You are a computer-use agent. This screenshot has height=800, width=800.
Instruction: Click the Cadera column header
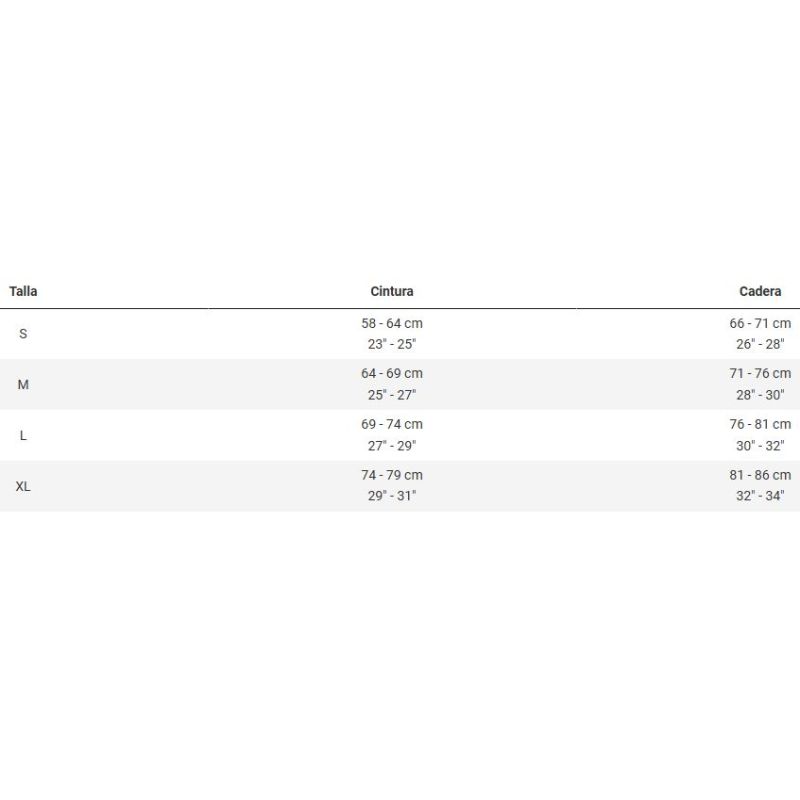pyautogui.click(x=760, y=291)
